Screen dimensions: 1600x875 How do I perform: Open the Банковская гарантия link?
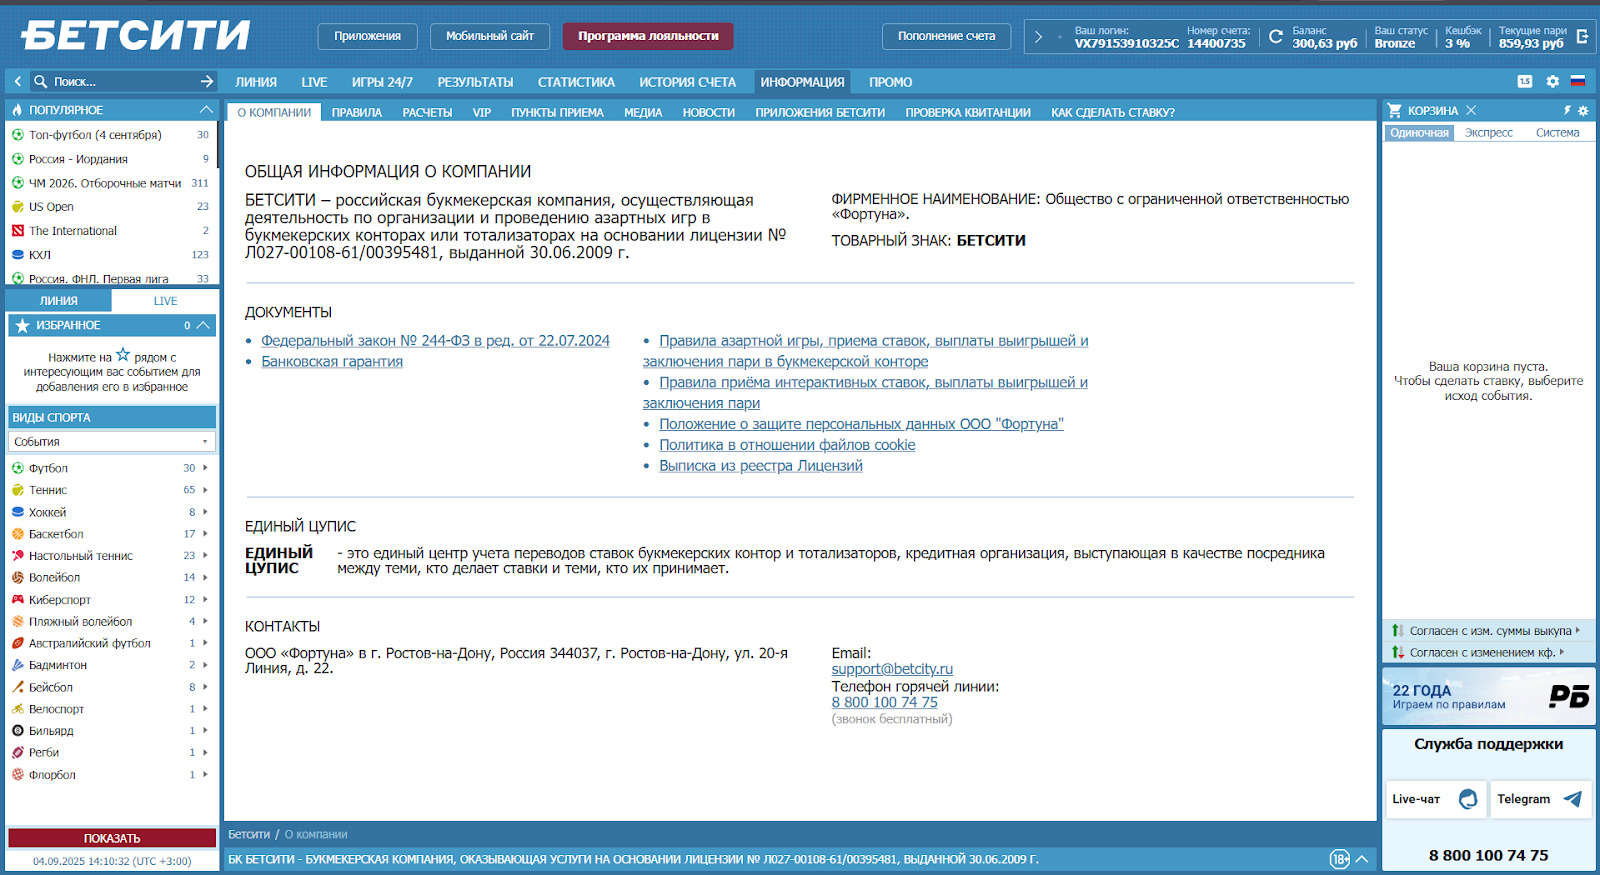point(332,362)
